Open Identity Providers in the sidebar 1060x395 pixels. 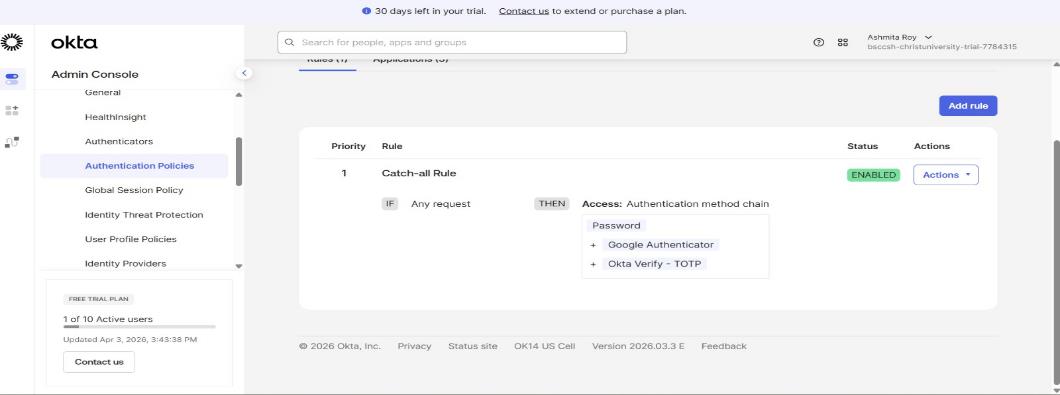tap(126, 263)
